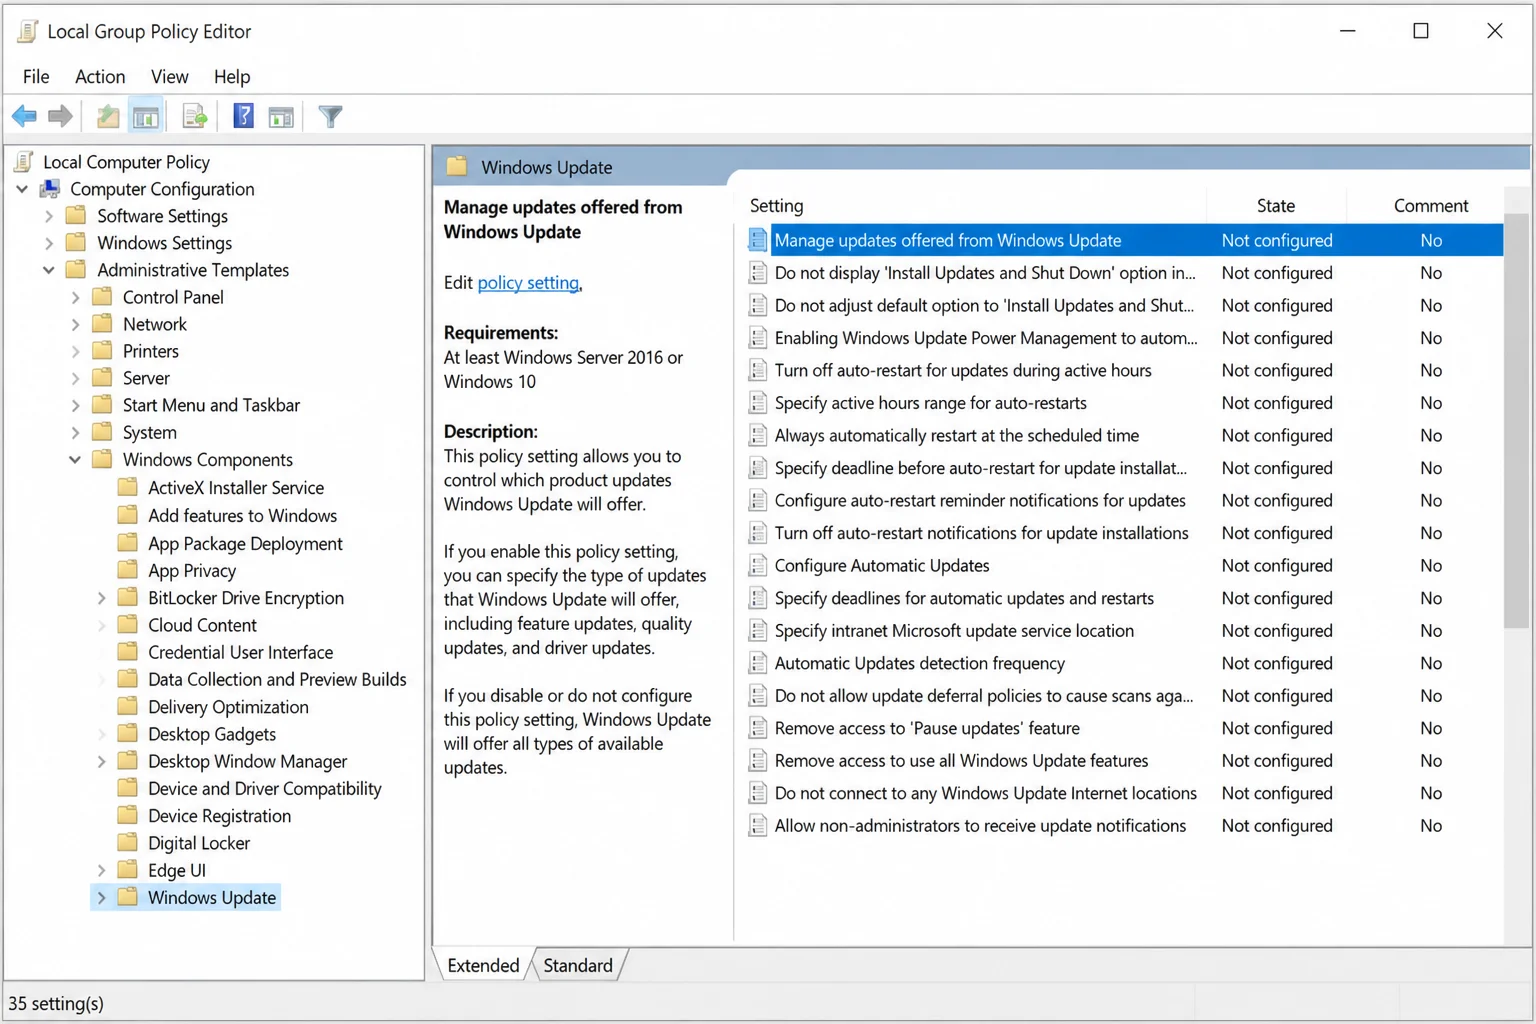Viewport: 1536px width, 1024px height.
Task: Click the Group Policy Editor title bar icon
Action: click(x=28, y=31)
